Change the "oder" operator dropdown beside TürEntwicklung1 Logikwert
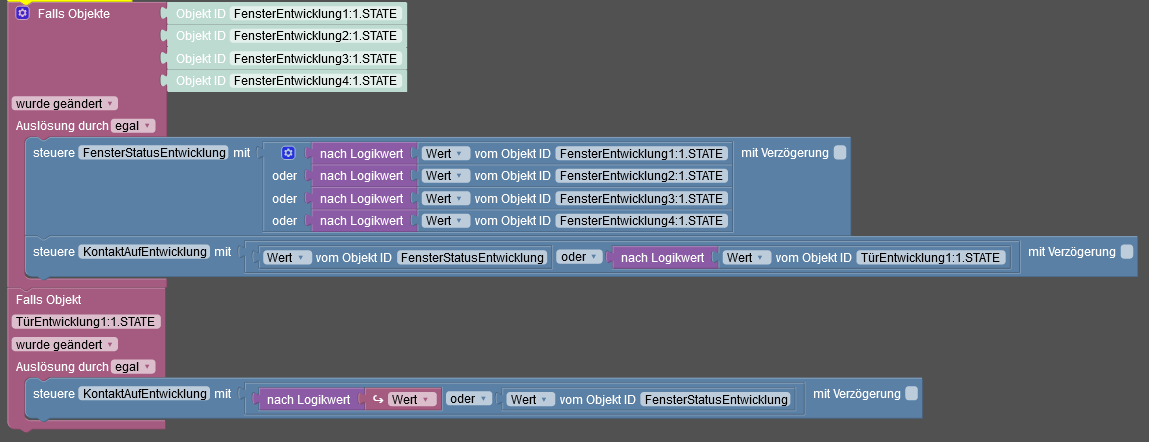This screenshot has height=442, width=1149. click(580, 257)
